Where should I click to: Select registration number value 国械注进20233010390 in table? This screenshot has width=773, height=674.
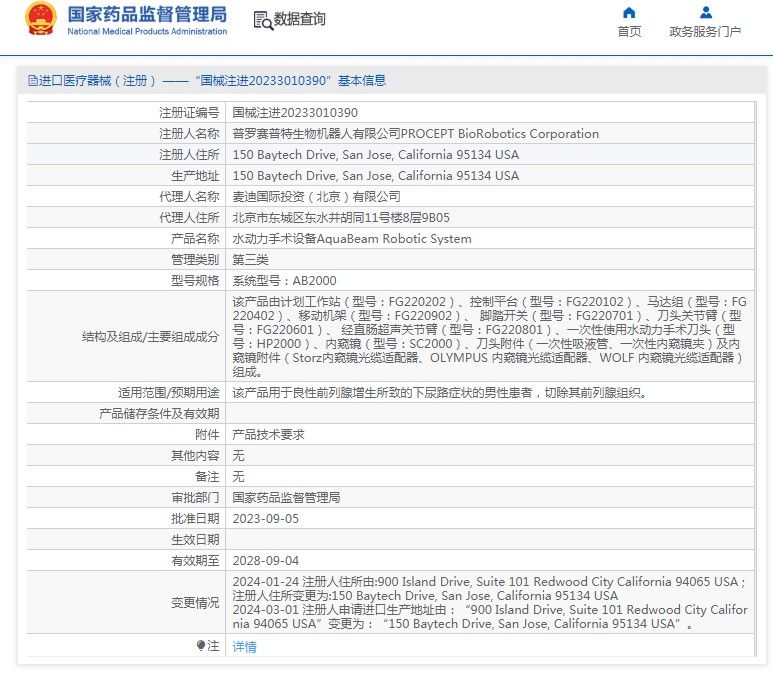(295, 112)
